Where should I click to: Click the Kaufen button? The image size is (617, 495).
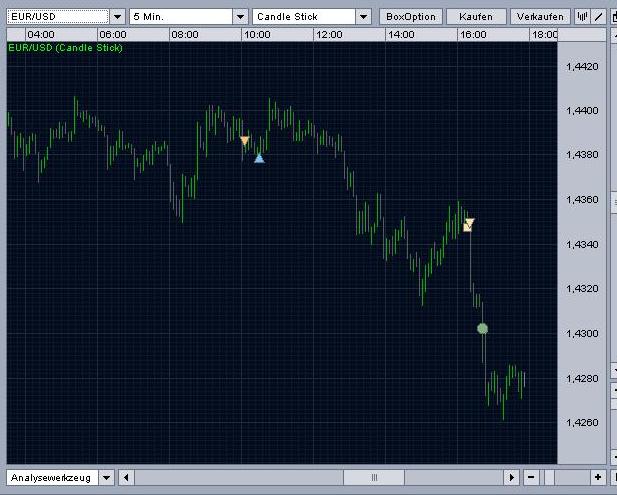476,17
